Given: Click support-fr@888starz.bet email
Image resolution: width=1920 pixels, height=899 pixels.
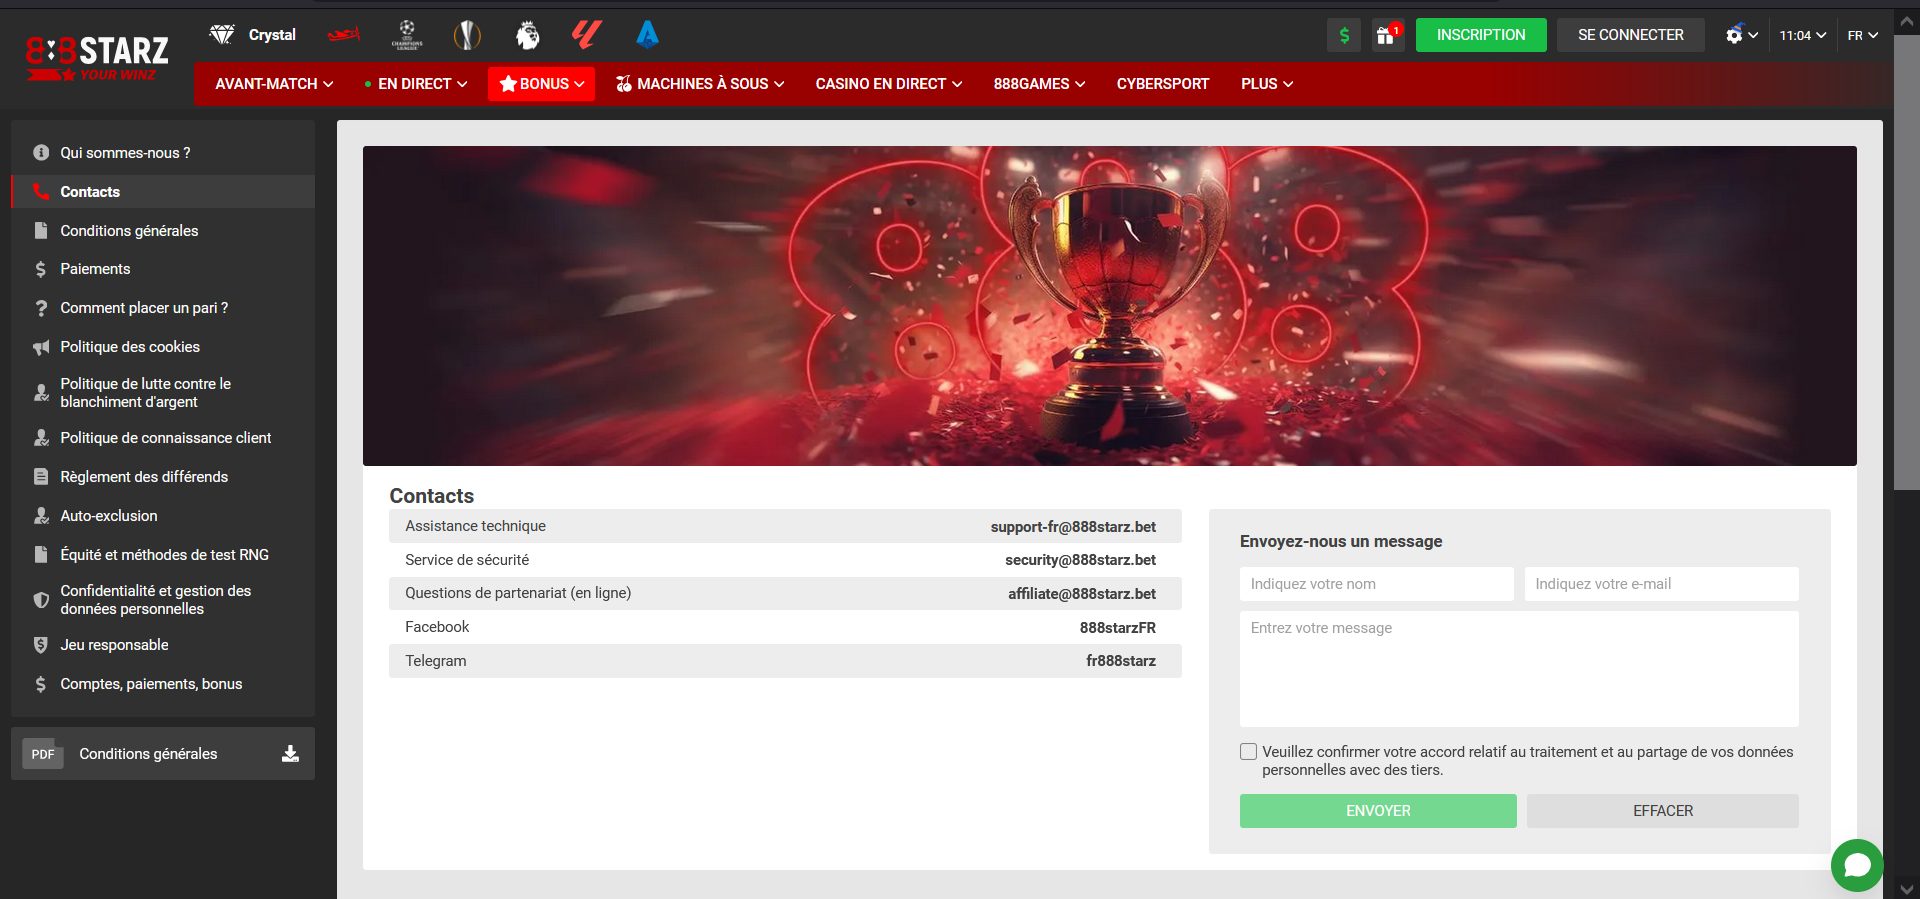Looking at the screenshot, I should coord(1073,527).
